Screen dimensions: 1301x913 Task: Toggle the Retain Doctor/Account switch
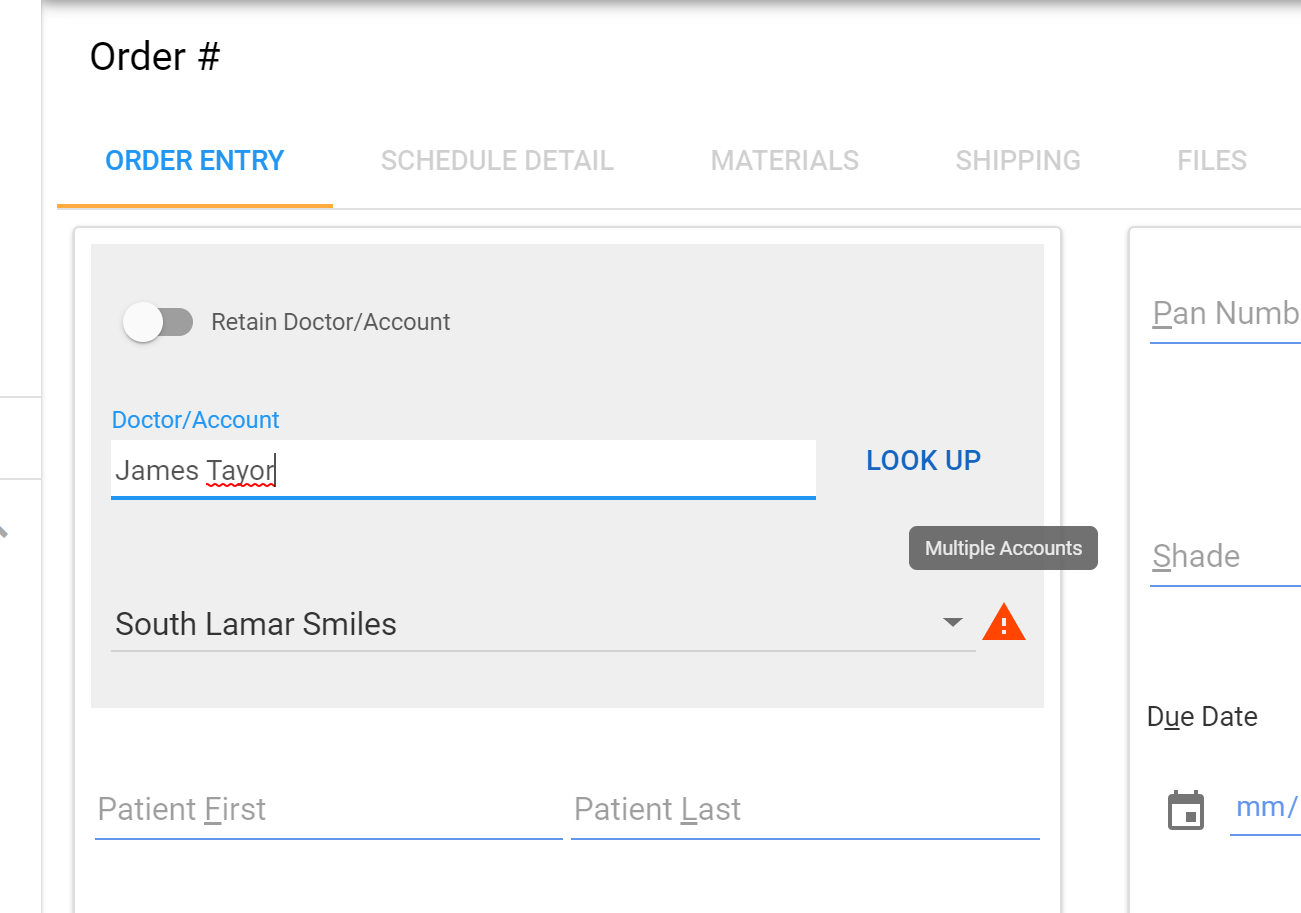click(158, 322)
